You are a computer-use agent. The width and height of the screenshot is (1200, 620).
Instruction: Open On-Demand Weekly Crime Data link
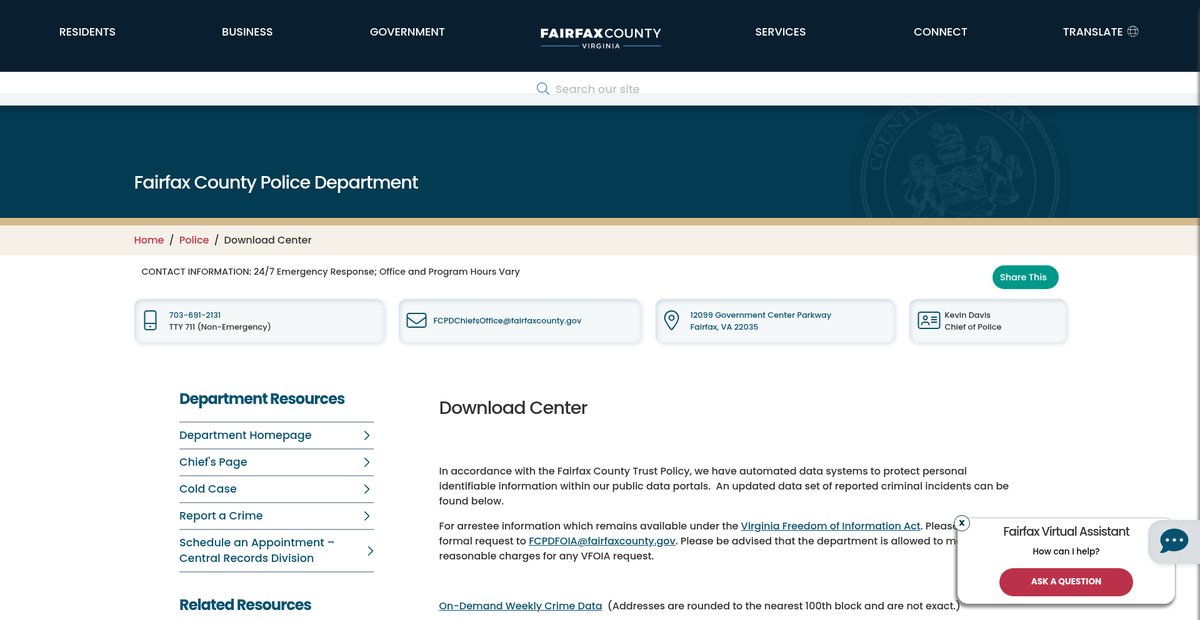coord(520,606)
